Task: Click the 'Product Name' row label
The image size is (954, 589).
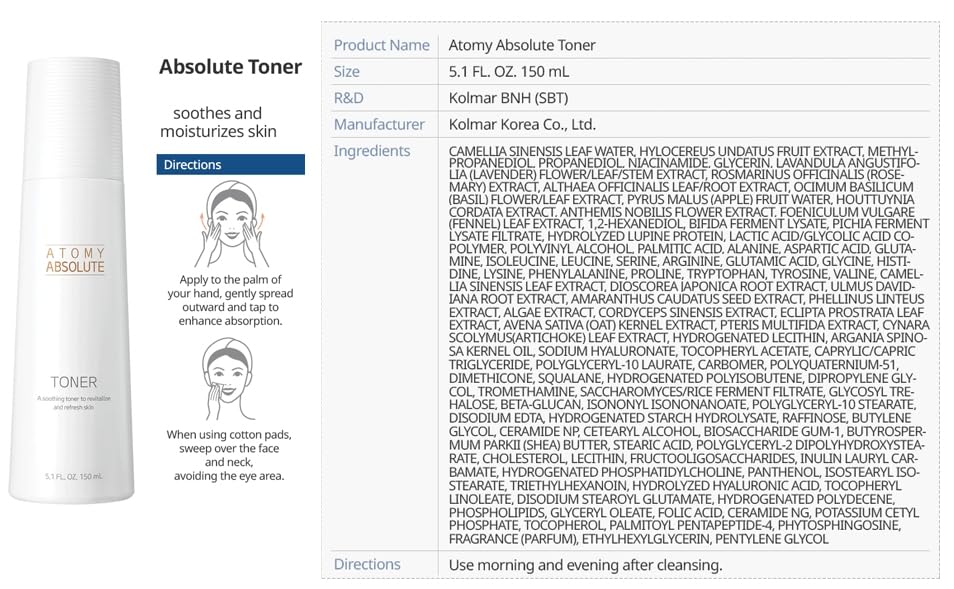Action: (x=381, y=45)
